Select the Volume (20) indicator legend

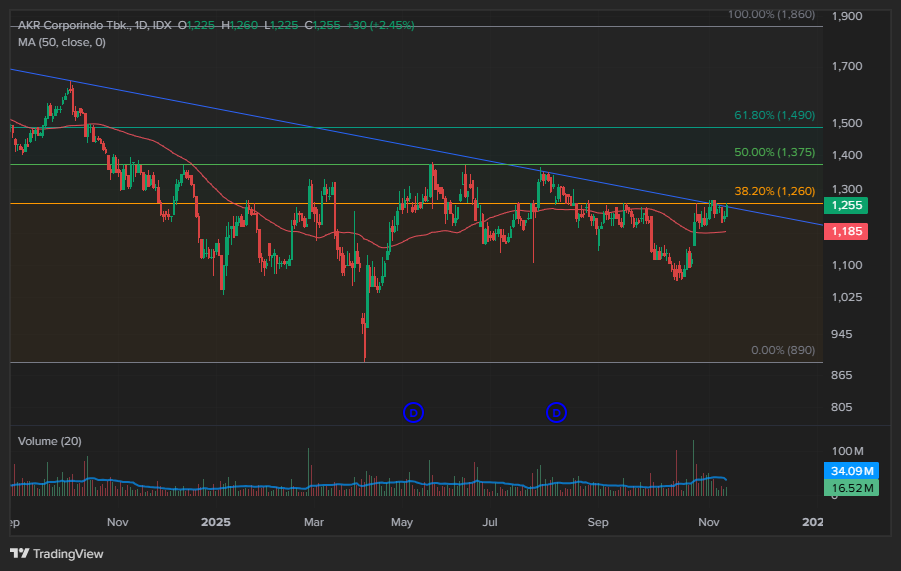click(x=50, y=441)
